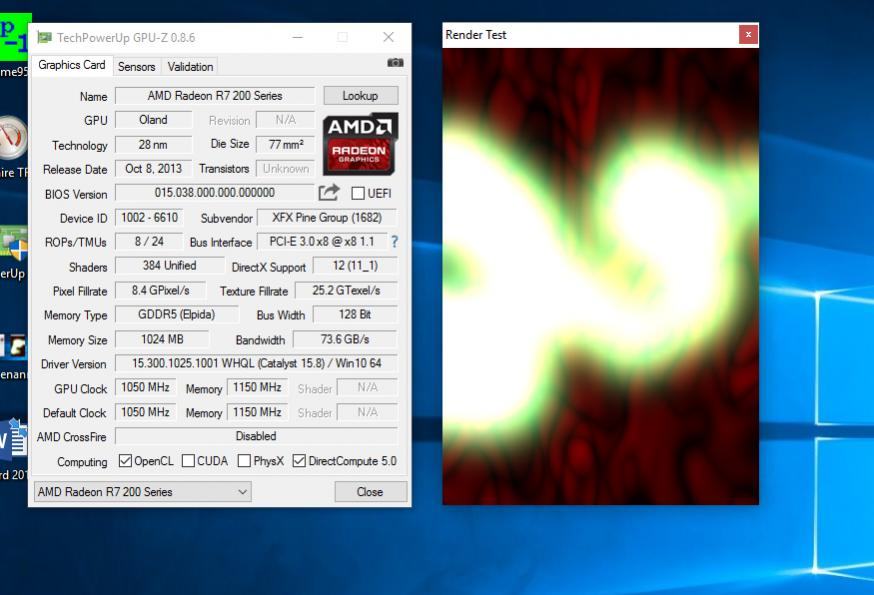Select the Graphics Card tab
This screenshot has width=874, height=595.
pos(72,65)
